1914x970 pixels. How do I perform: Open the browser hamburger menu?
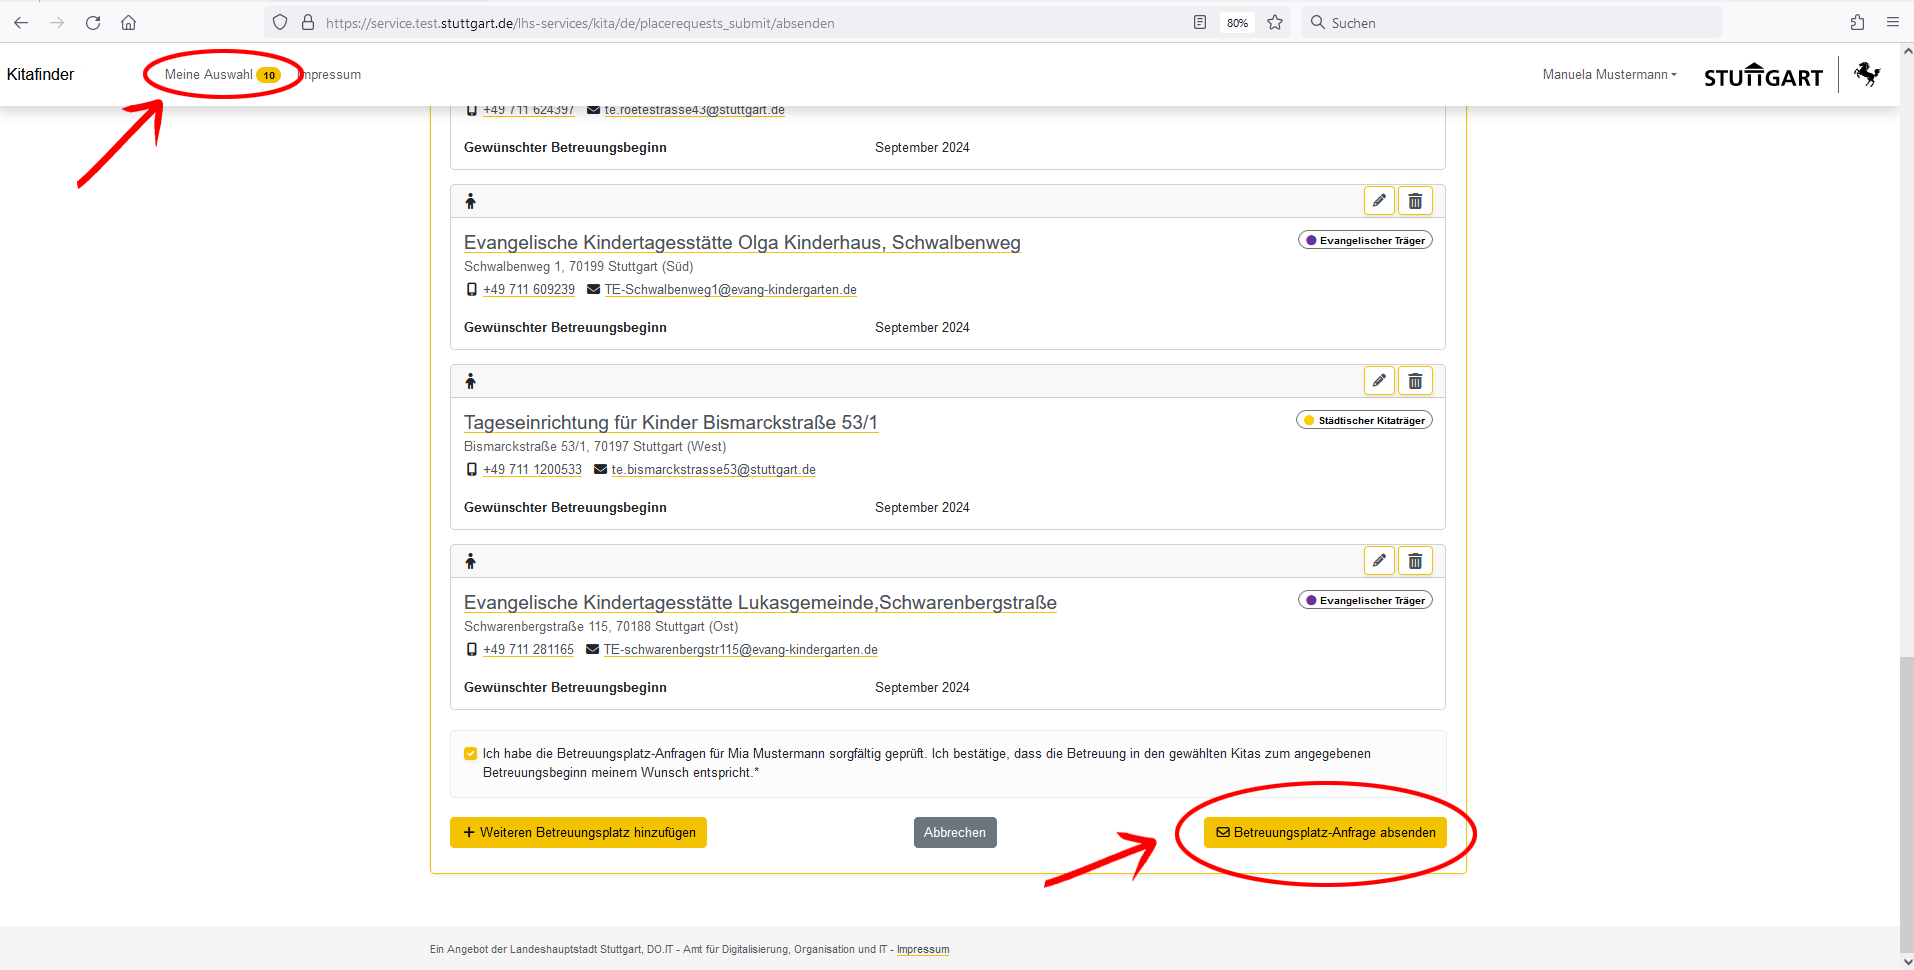pyautogui.click(x=1893, y=23)
